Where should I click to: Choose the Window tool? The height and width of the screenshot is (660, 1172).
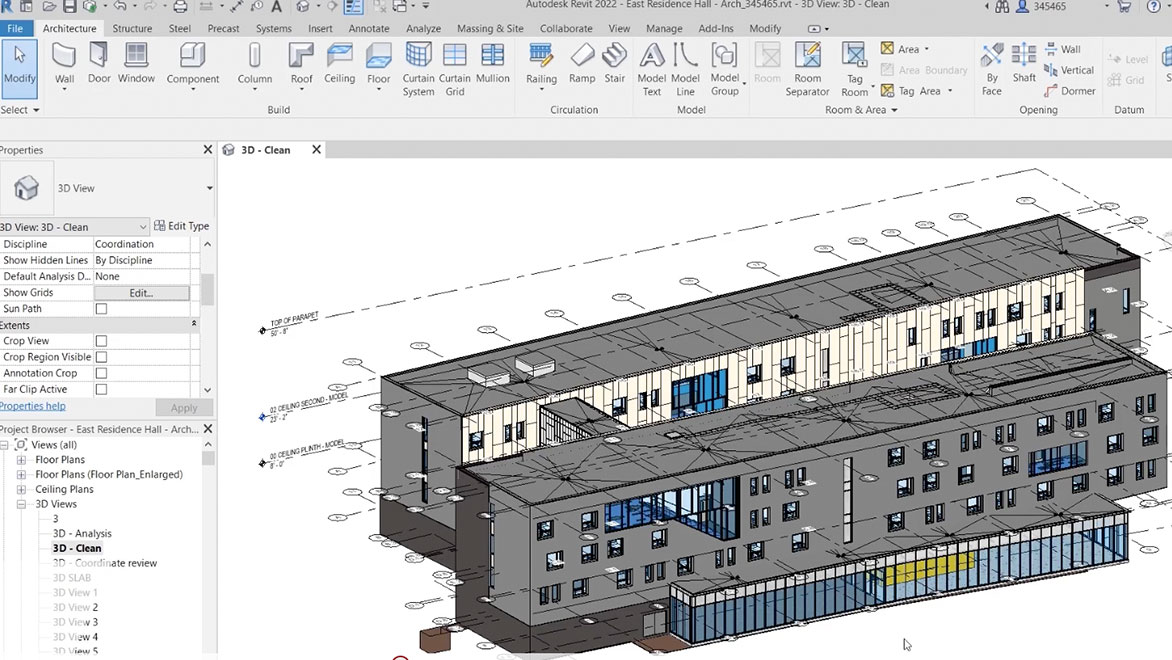(x=136, y=62)
